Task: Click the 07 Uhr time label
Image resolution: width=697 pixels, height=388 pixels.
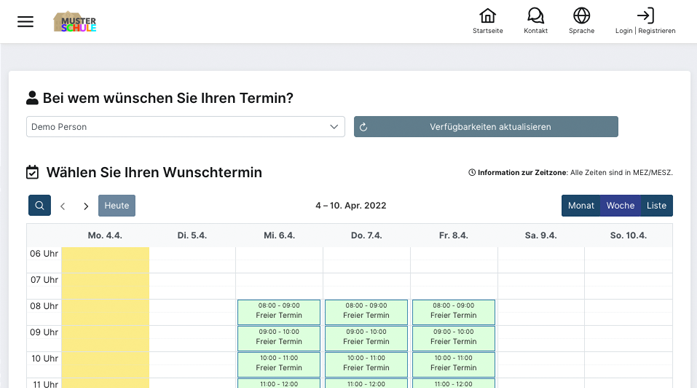Action: pos(44,280)
